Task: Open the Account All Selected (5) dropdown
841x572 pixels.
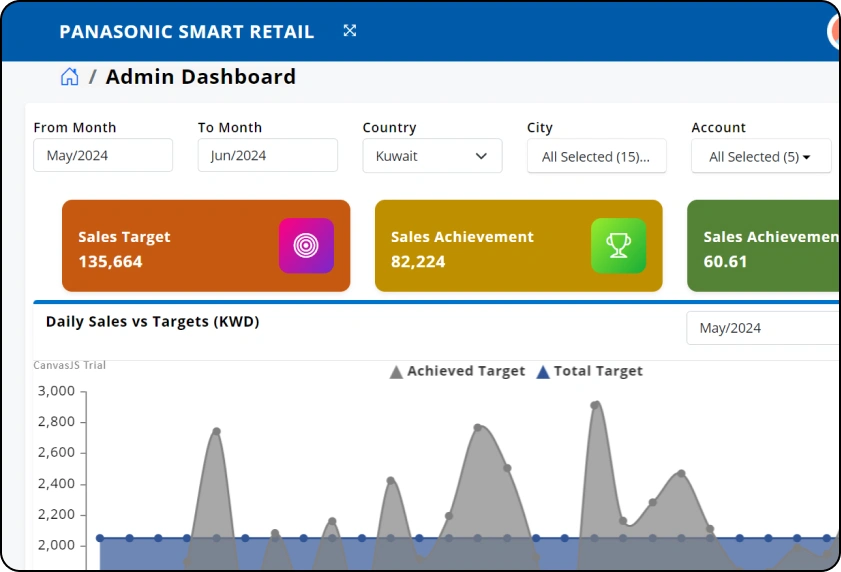Action: 761,156
